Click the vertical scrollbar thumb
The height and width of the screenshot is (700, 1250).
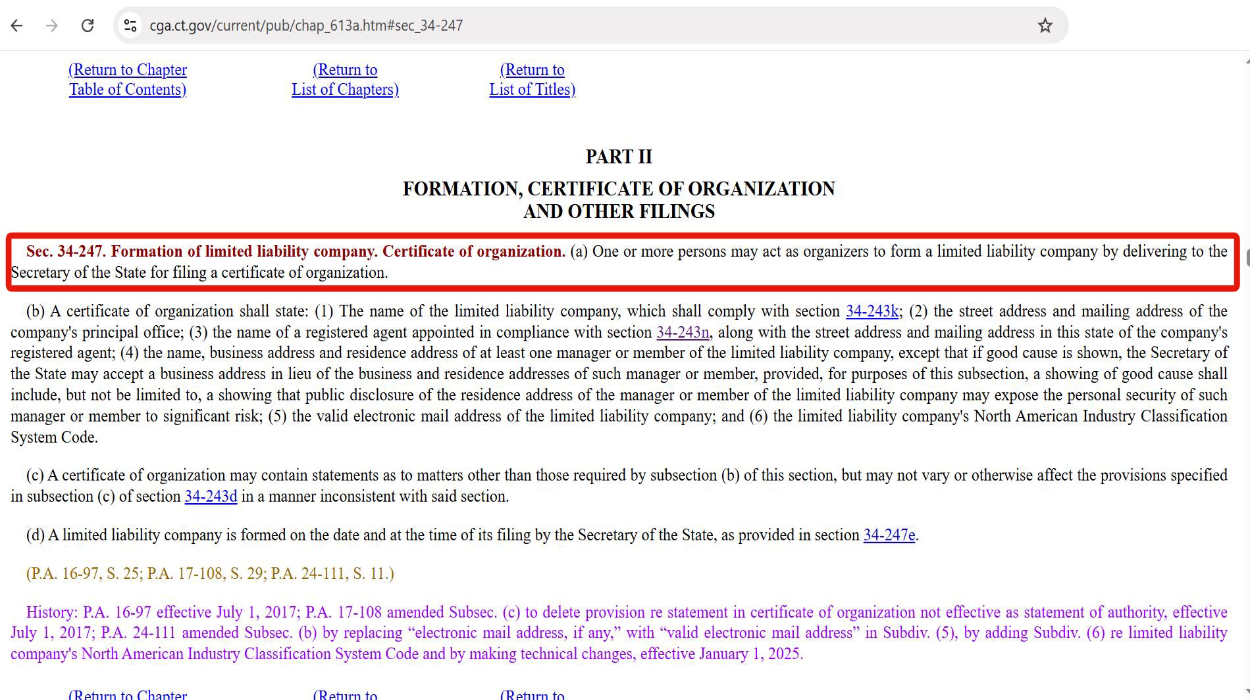coord(1246,258)
